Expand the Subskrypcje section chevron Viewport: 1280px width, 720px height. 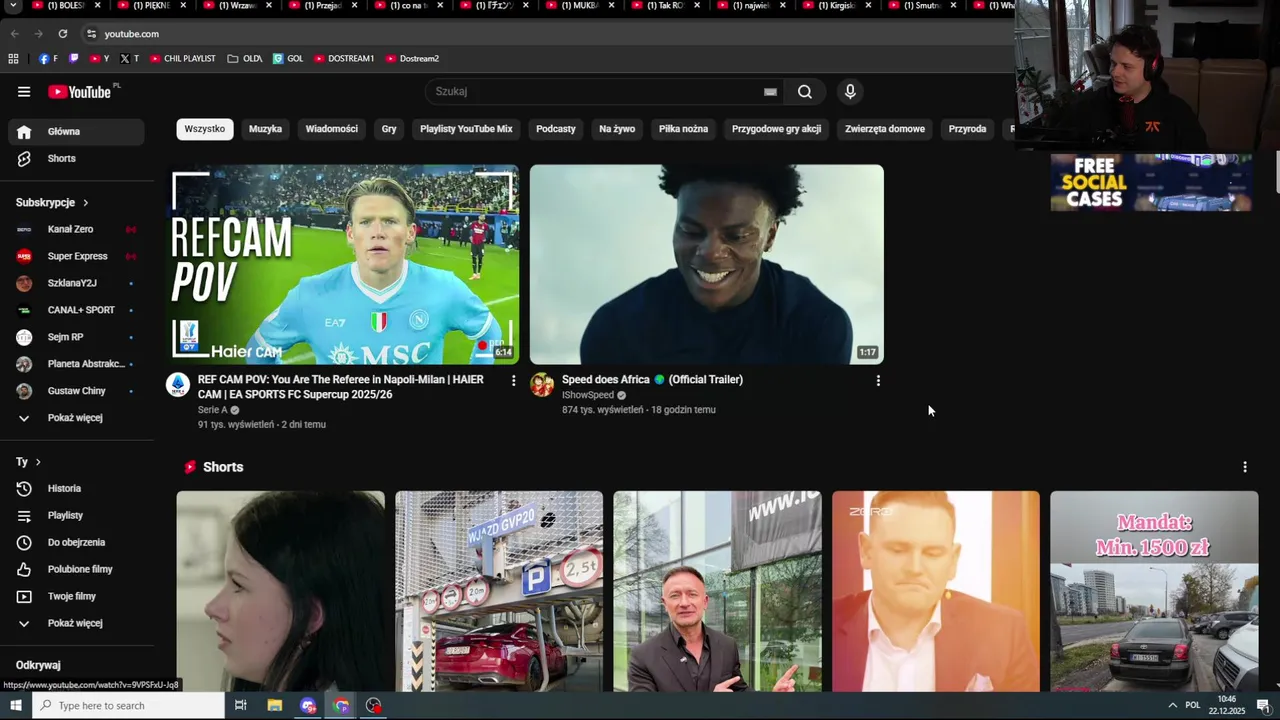click(x=86, y=203)
